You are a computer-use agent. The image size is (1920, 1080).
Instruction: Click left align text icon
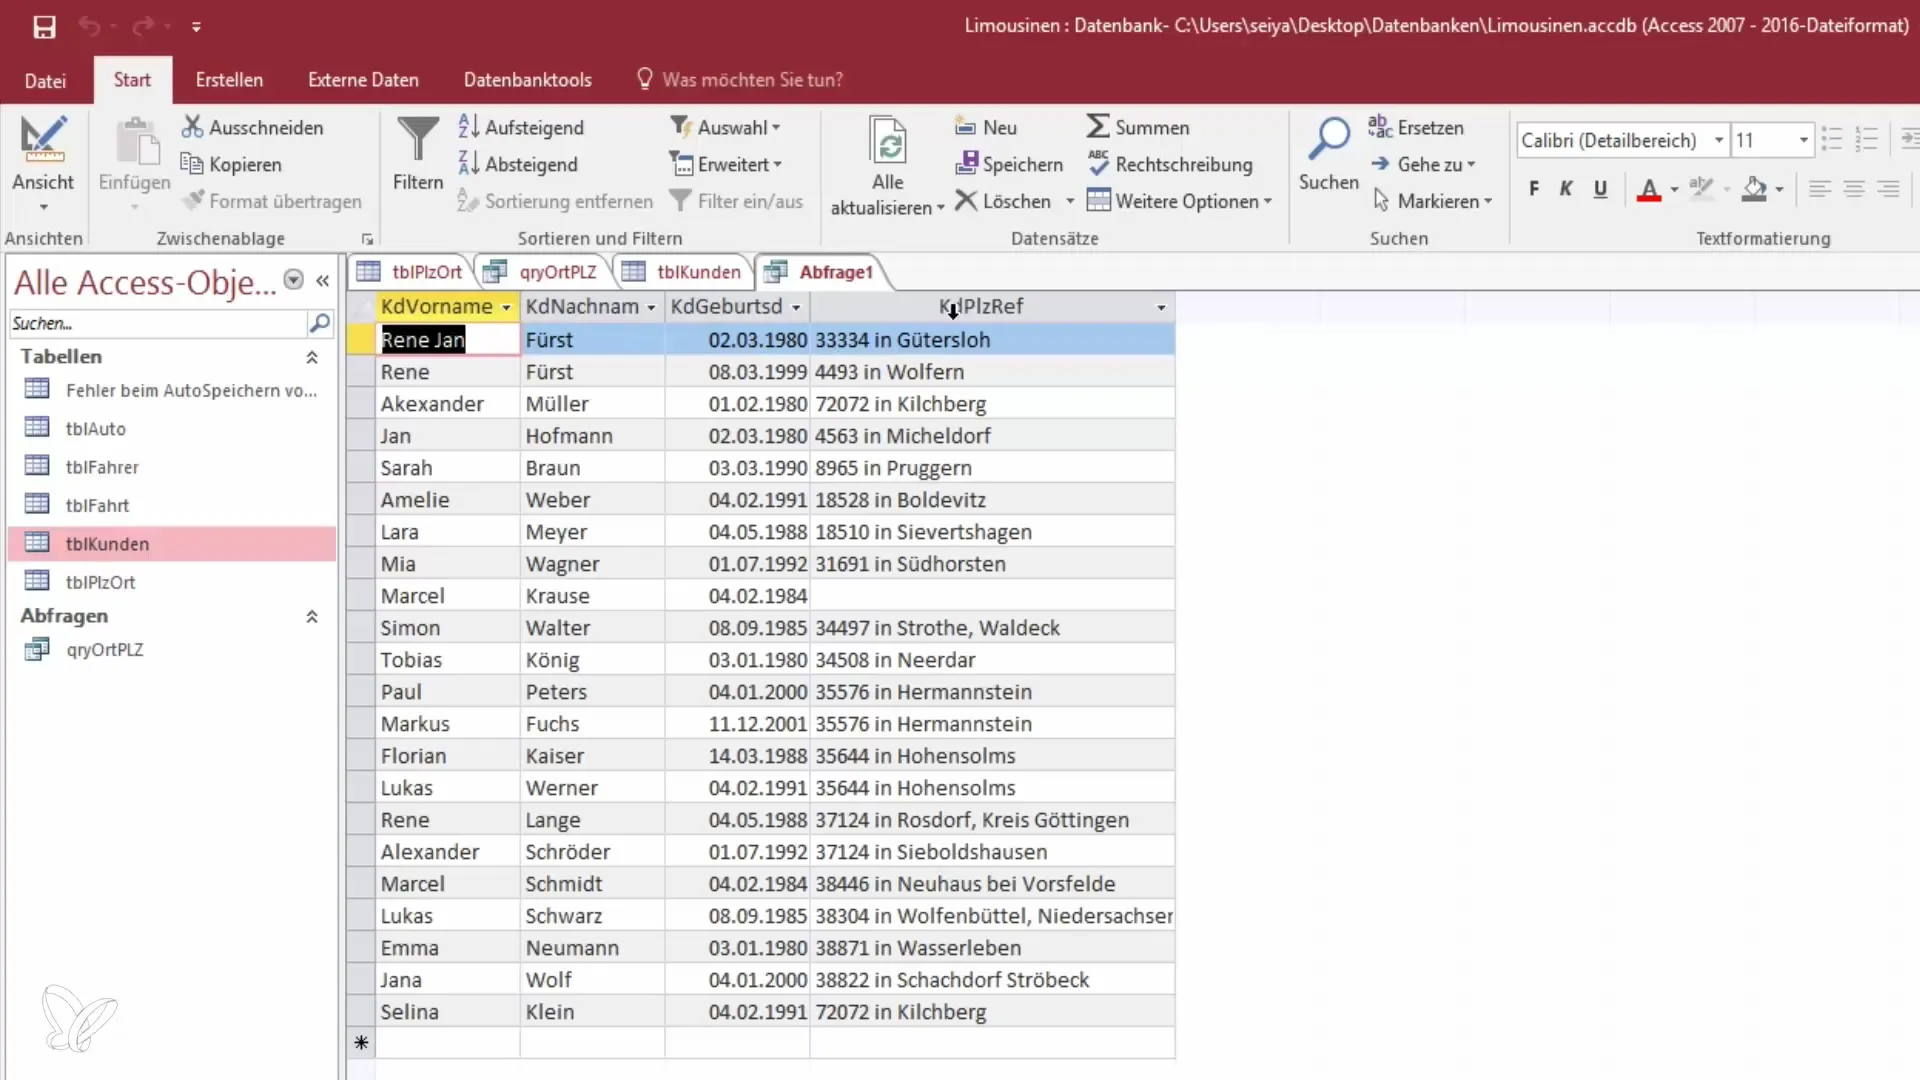pos(1820,189)
